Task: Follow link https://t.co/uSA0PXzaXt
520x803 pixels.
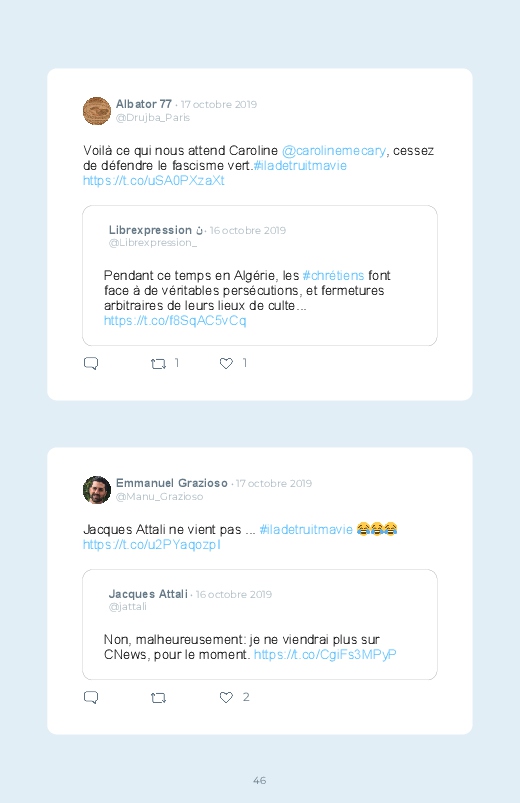Action: (154, 181)
